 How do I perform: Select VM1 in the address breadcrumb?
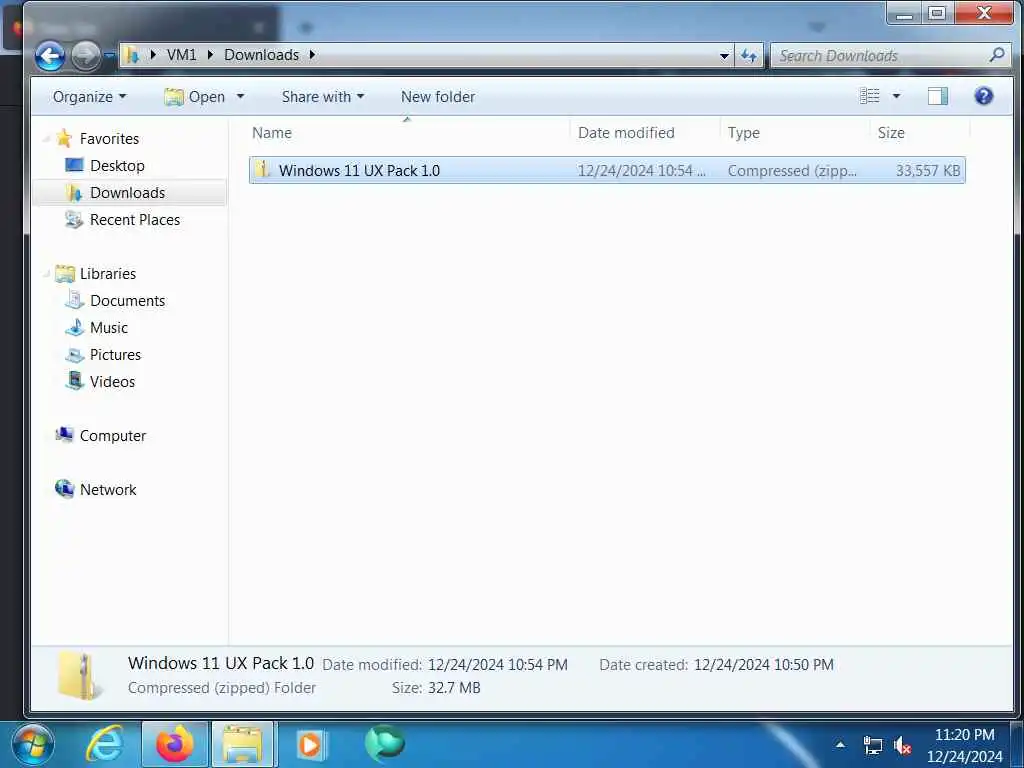[181, 55]
